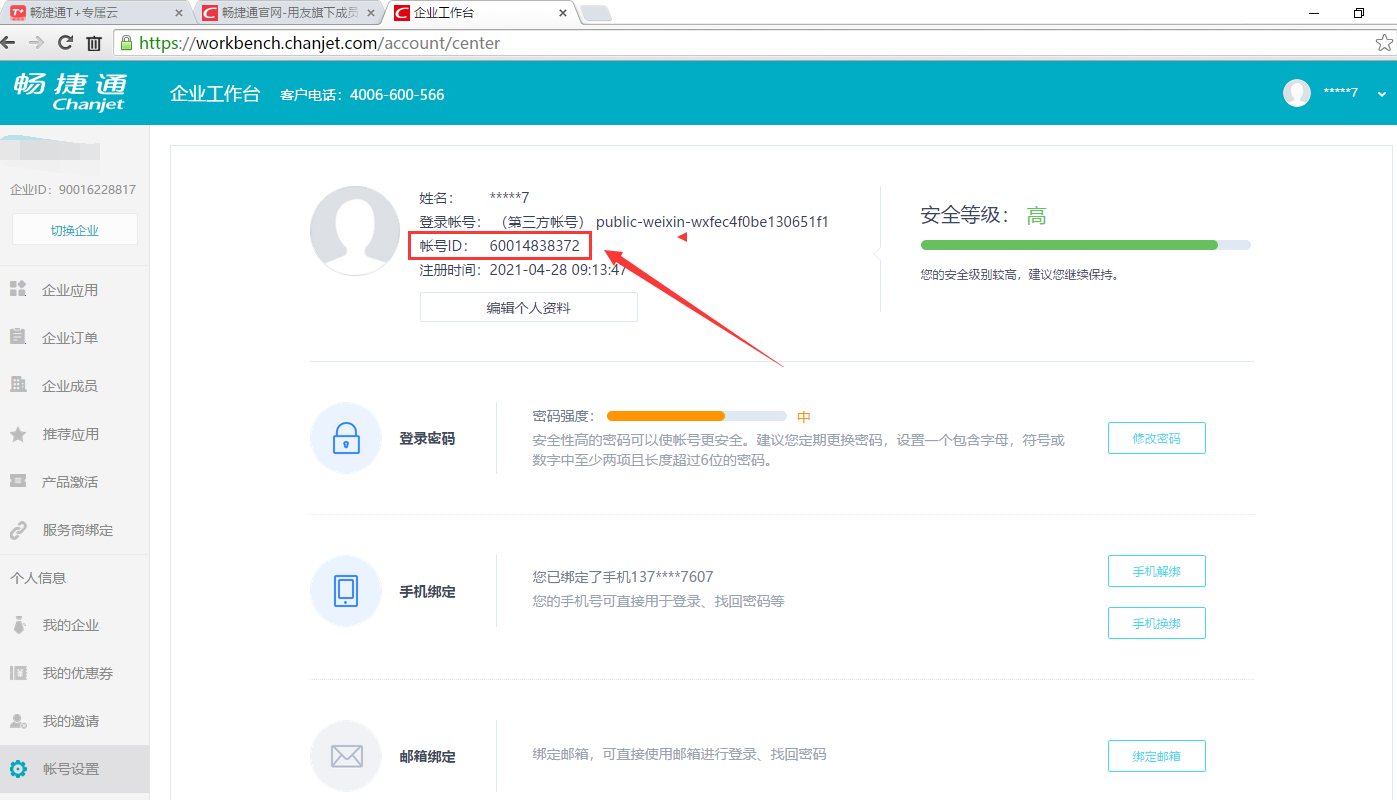Image resolution: width=1397 pixels, height=800 pixels.
Task: Switch to the 畅捷通官网 browser tab
Action: [290, 13]
